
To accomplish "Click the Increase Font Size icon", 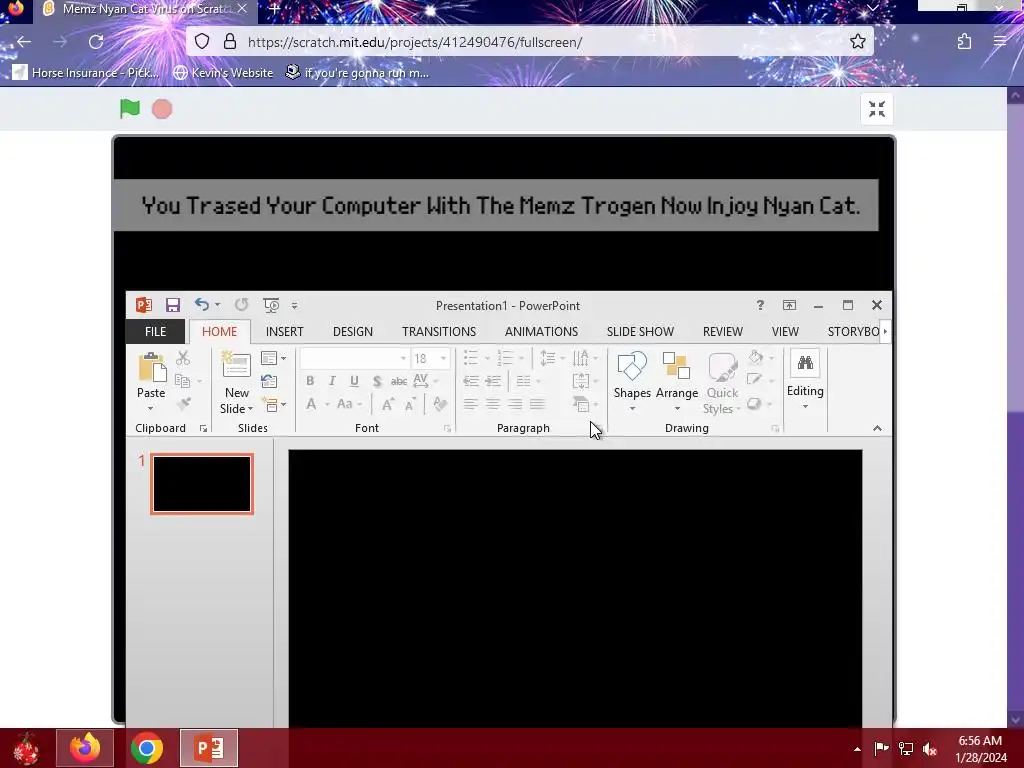I will pyautogui.click(x=388, y=404).
